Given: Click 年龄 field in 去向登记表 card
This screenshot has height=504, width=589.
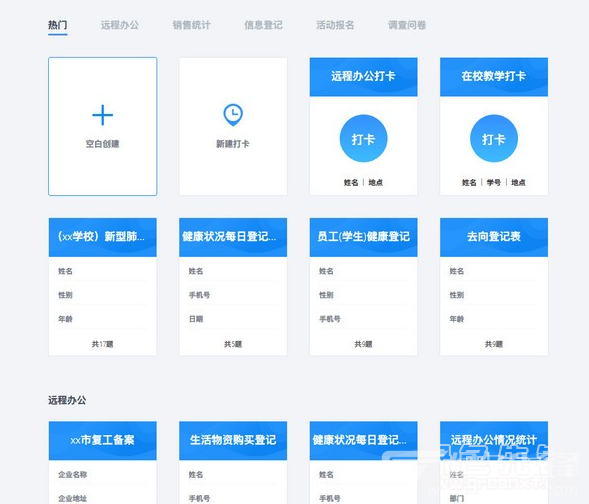Looking at the screenshot, I should 457,319.
